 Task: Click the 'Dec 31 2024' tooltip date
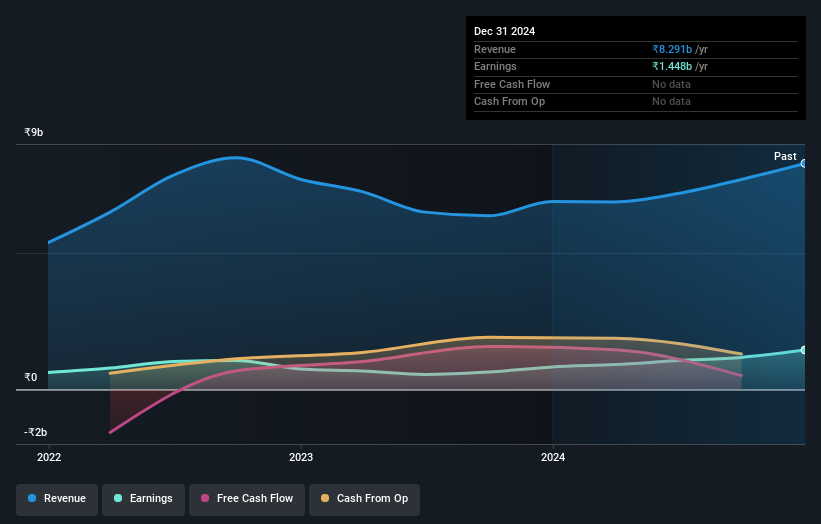pos(504,31)
